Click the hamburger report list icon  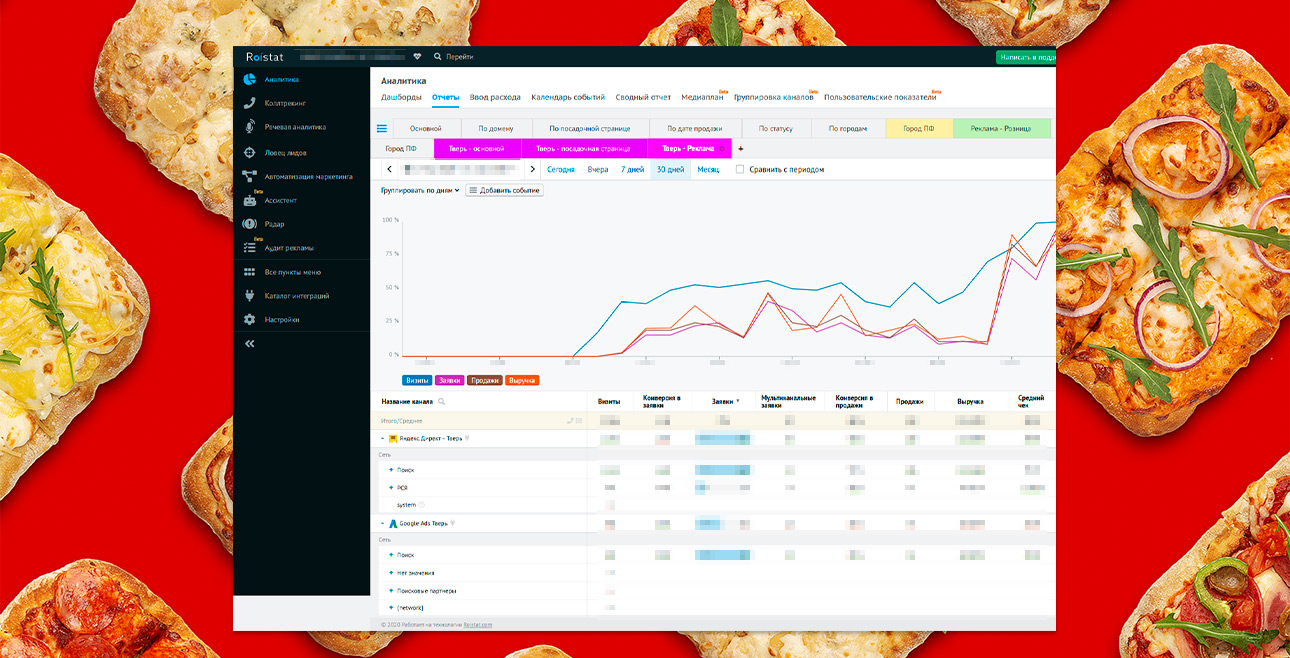pyautogui.click(x=381, y=128)
